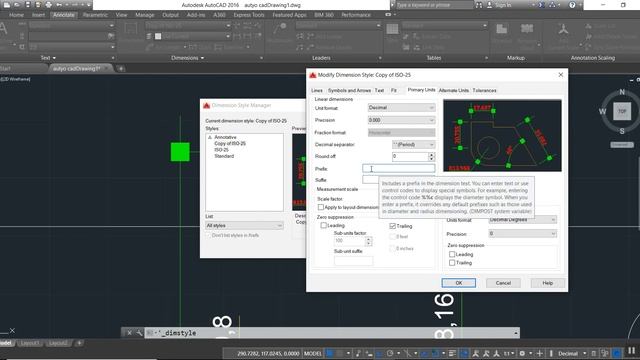This screenshot has width=640, height=360.
Task: Open the linear Precision 0.000 dropdown
Action: pos(402,120)
